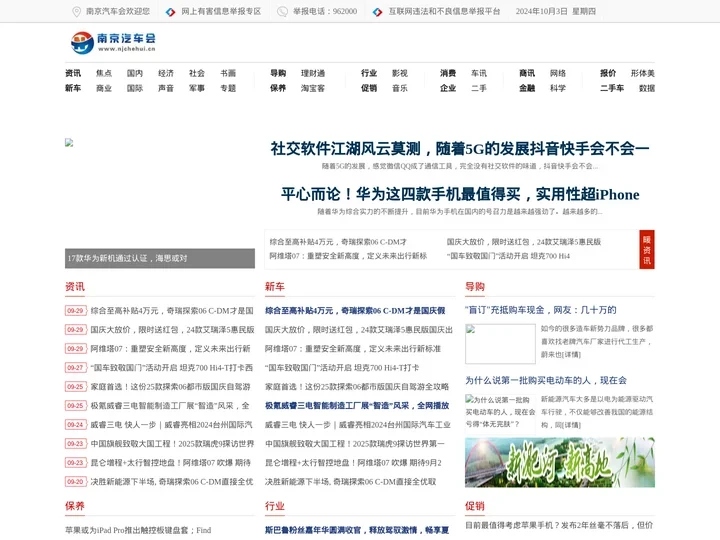Click slideshow caption 17款华为新机通过认证

click(127, 259)
